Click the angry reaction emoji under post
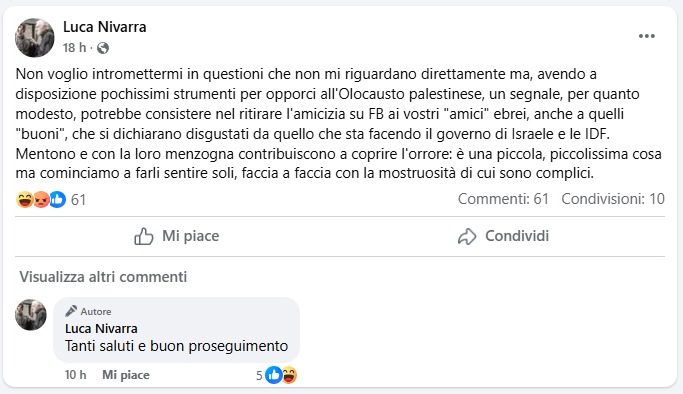The image size is (683, 394). pyautogui.click(x=41, y=199)
